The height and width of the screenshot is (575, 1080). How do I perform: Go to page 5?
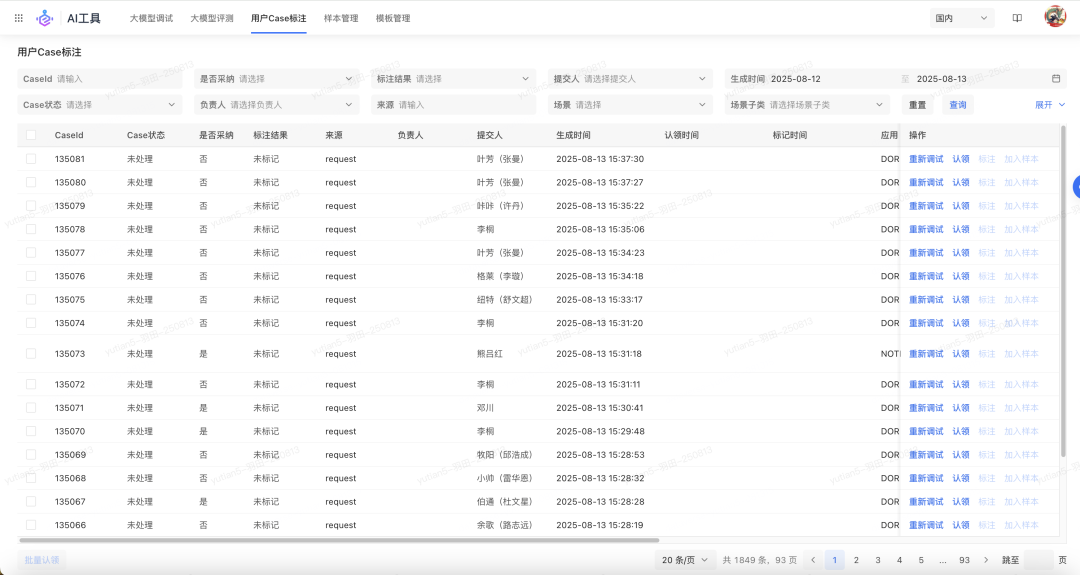[x=921, y=560]
